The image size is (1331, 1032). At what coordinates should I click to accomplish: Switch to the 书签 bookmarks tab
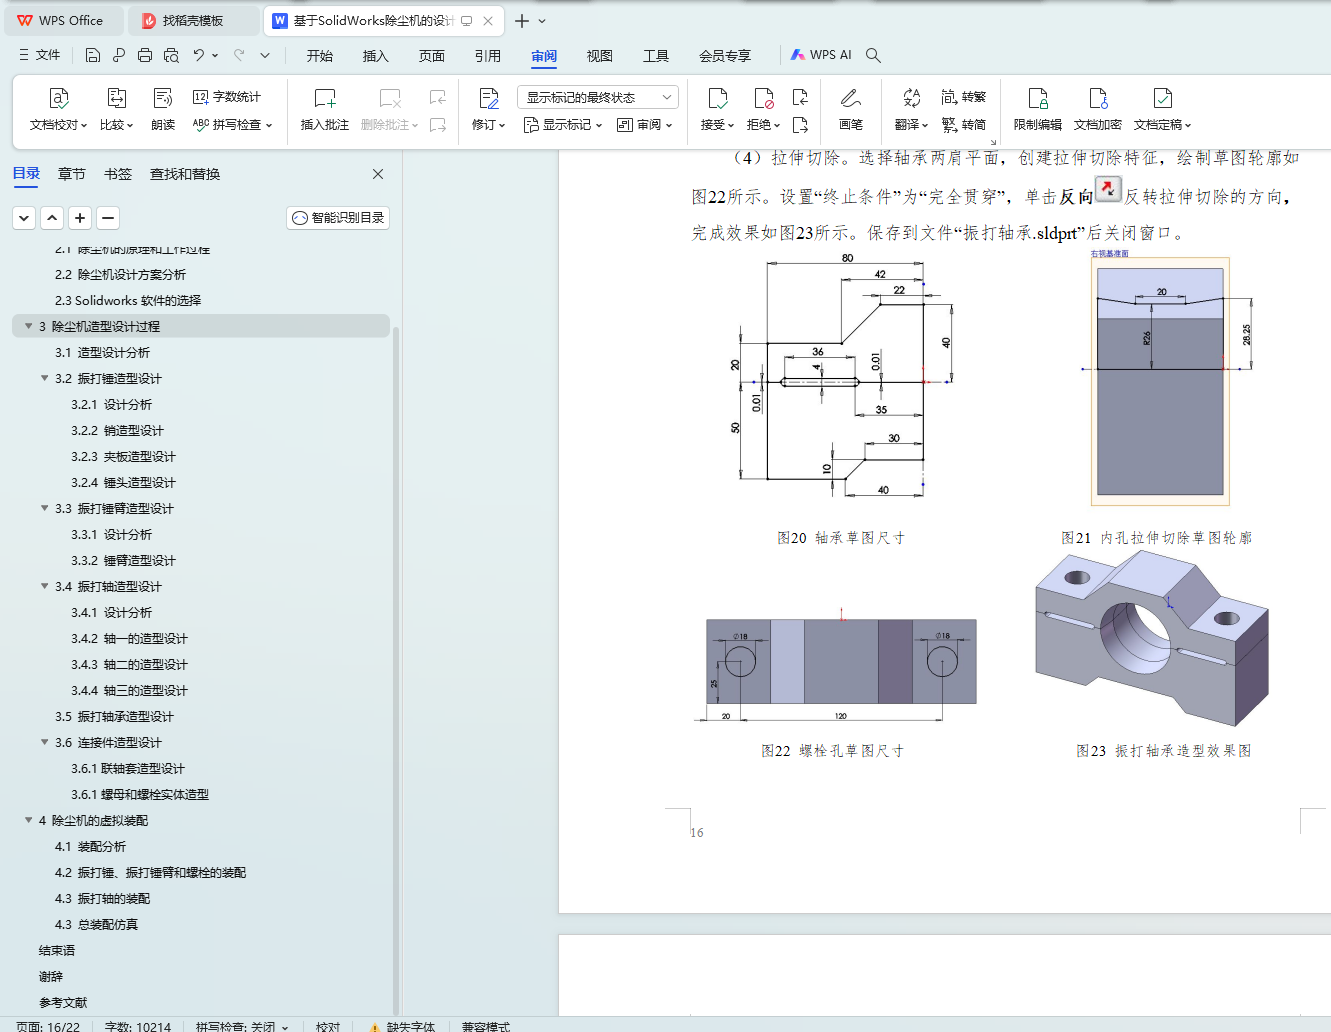point(118,174)
